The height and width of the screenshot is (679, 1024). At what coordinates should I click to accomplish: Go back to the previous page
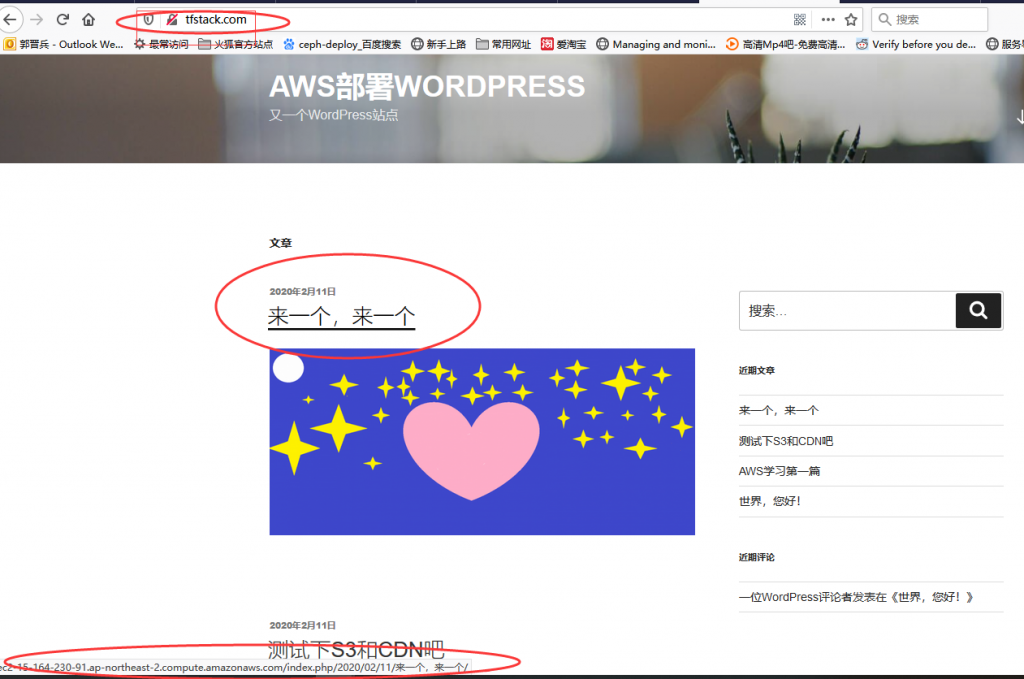click(10, 20)
